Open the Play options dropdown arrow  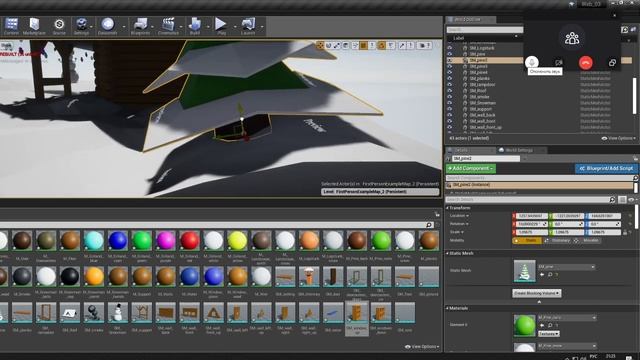pos(235,27)
